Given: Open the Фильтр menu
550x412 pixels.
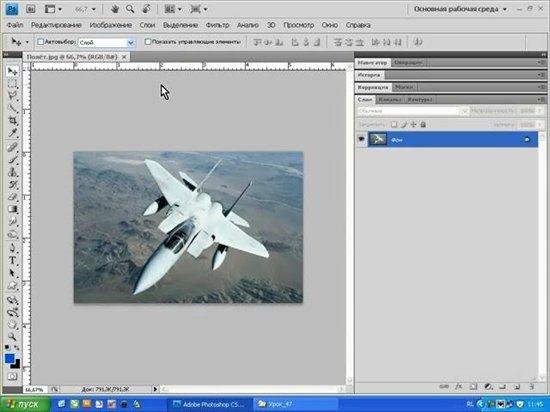Looking at the screenshot, I should [217, 25].
